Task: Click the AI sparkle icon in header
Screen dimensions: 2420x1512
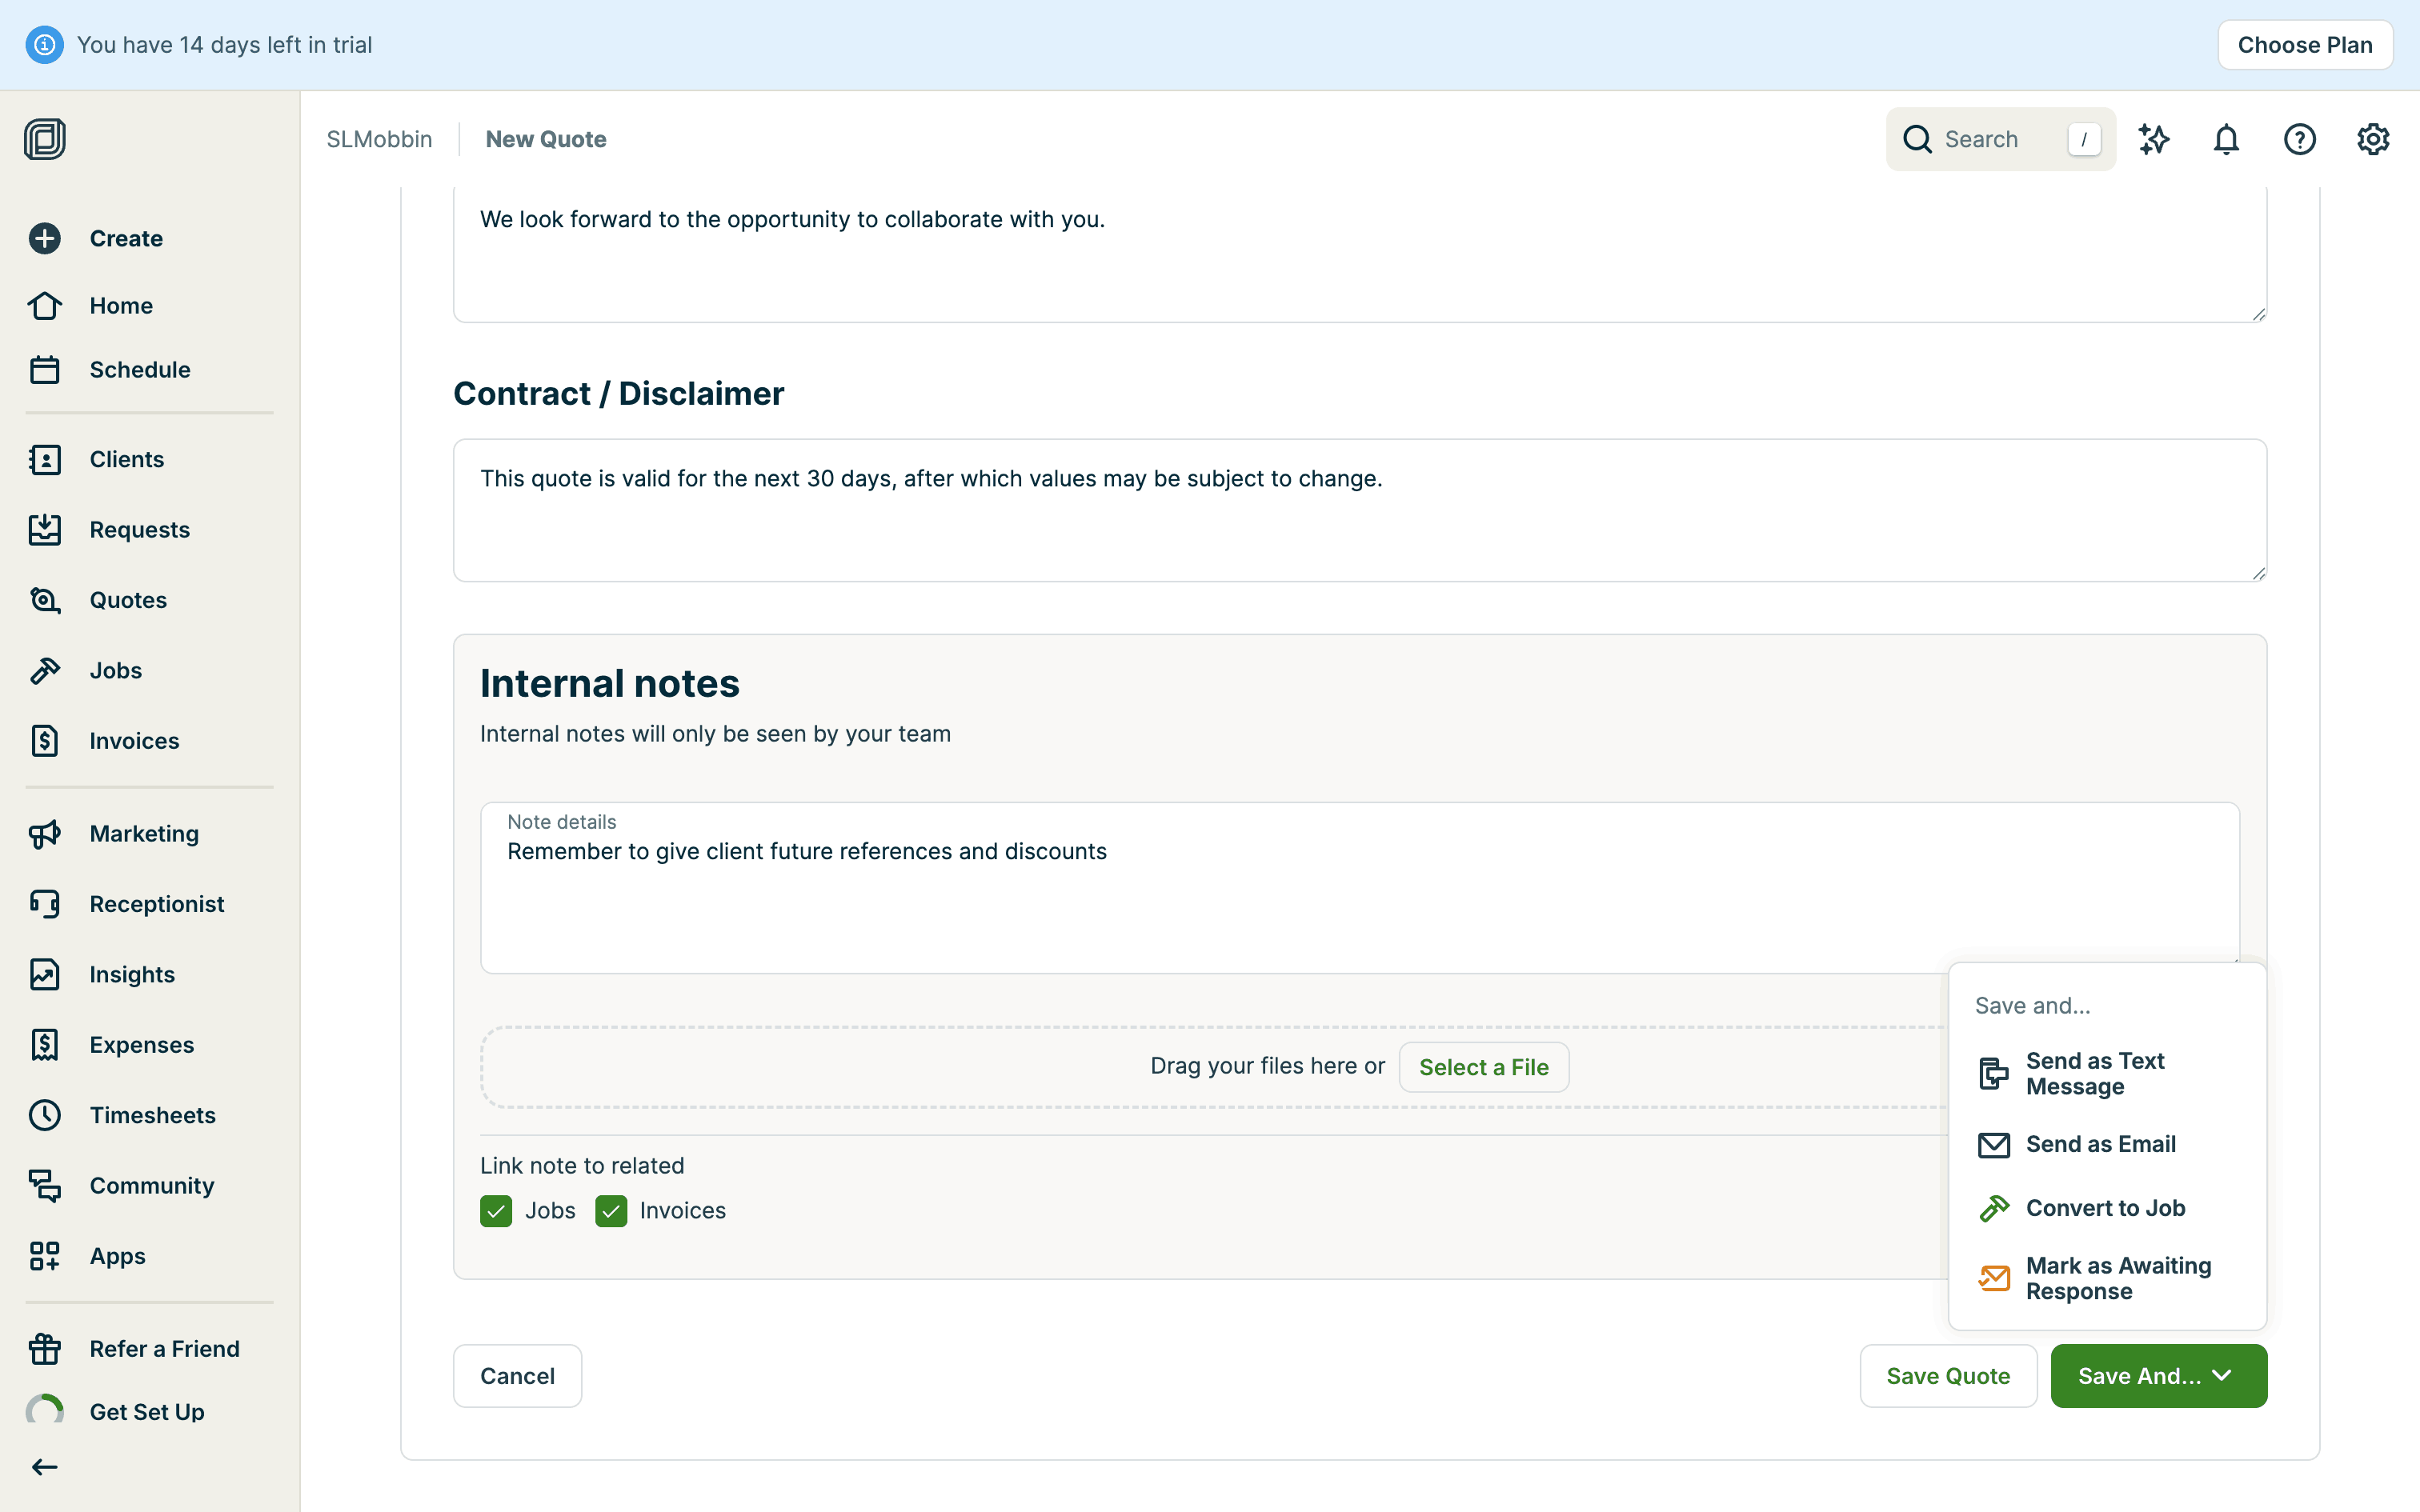Action: coord(2153,139)
